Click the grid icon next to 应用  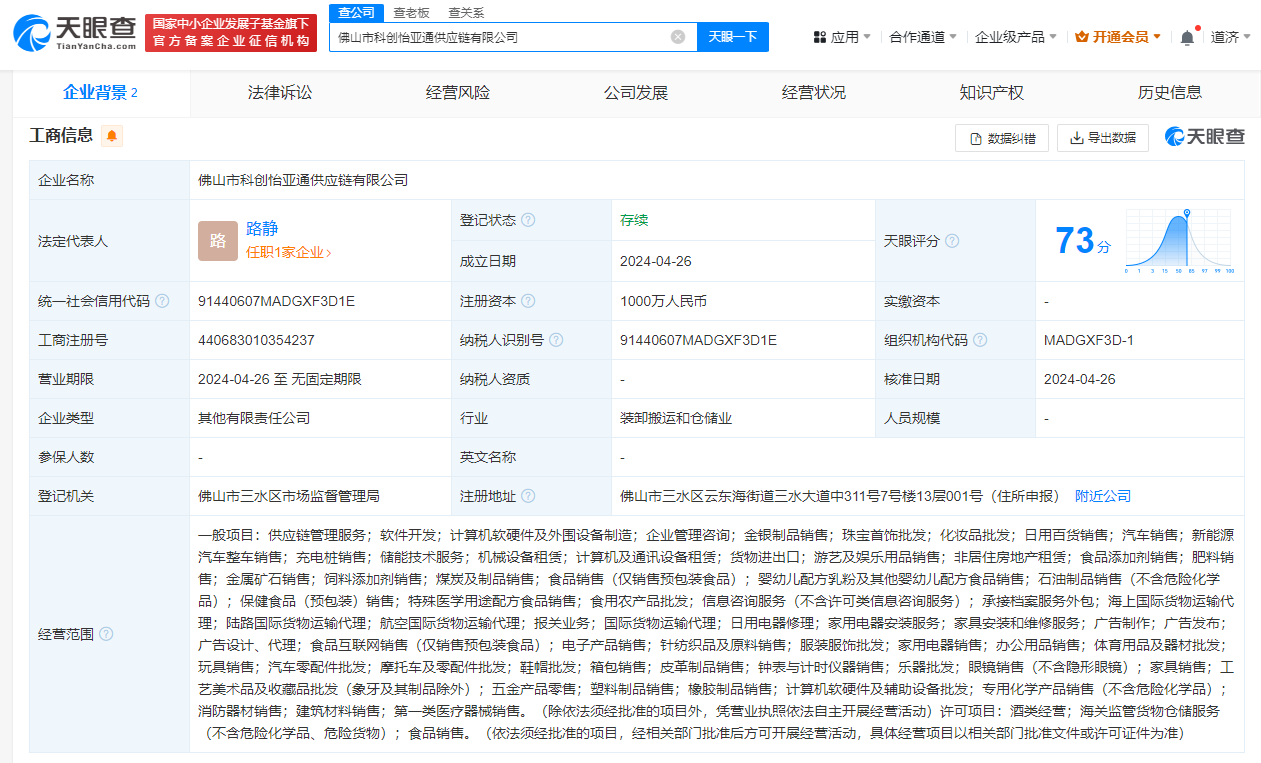[x=820, y=35]
